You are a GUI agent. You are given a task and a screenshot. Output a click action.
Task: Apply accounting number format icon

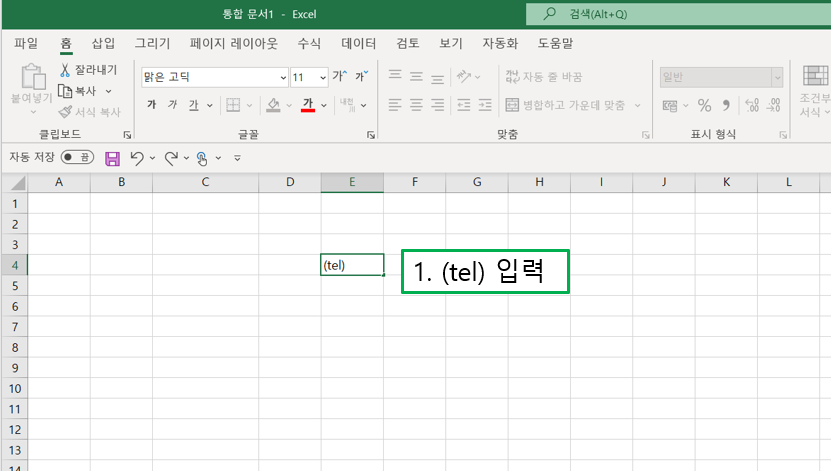coord(670,105)
